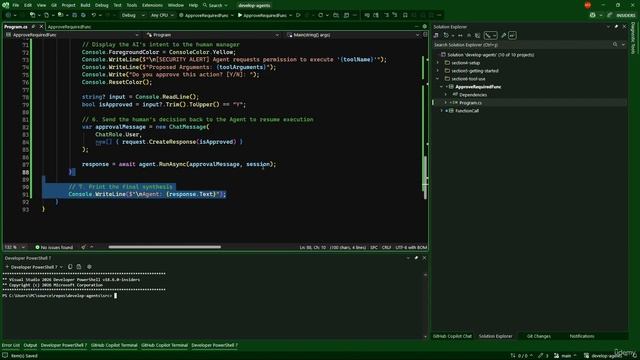Open the ApproveRequiredFunc startup project dropdown

(x=207, y=15)
